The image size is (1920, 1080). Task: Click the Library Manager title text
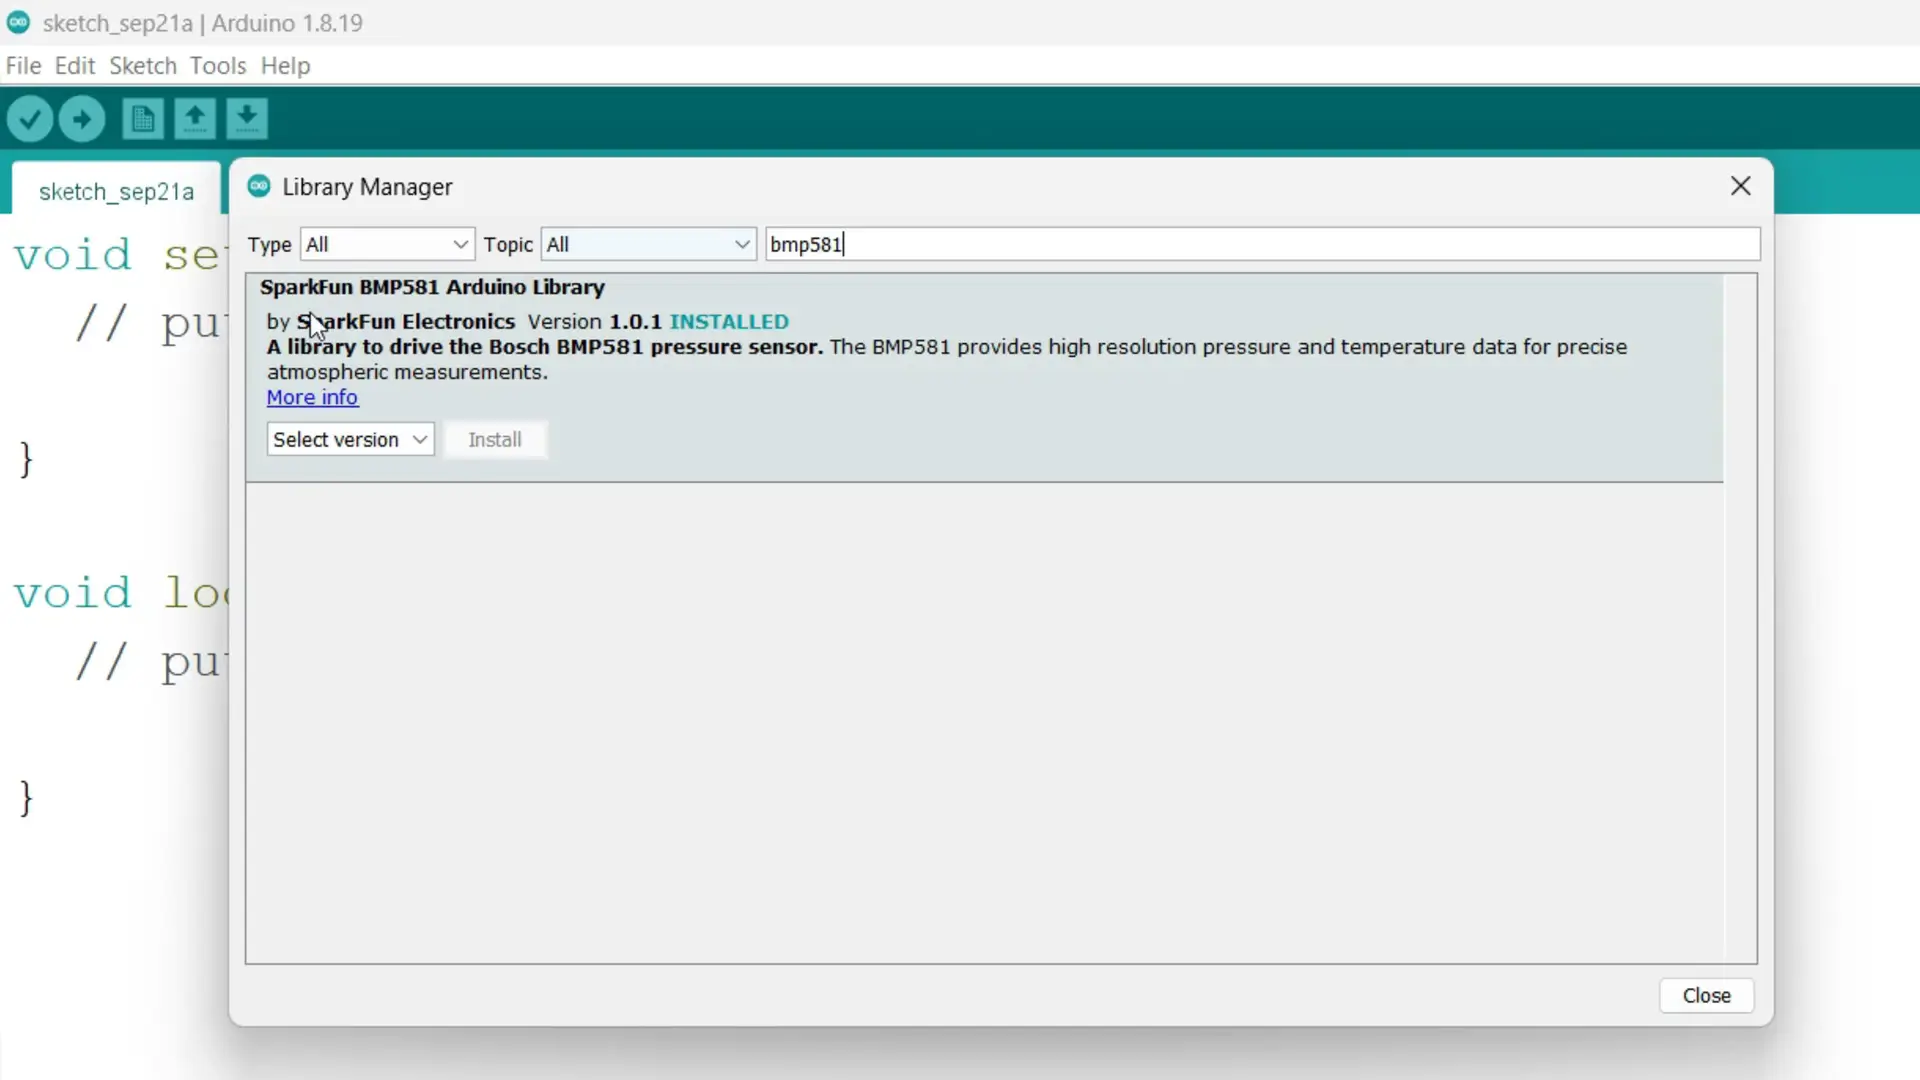click(367, 187)
